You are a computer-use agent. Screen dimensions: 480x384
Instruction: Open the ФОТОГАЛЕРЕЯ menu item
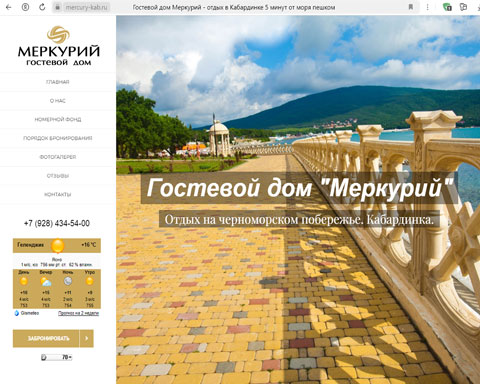point(58,157)
